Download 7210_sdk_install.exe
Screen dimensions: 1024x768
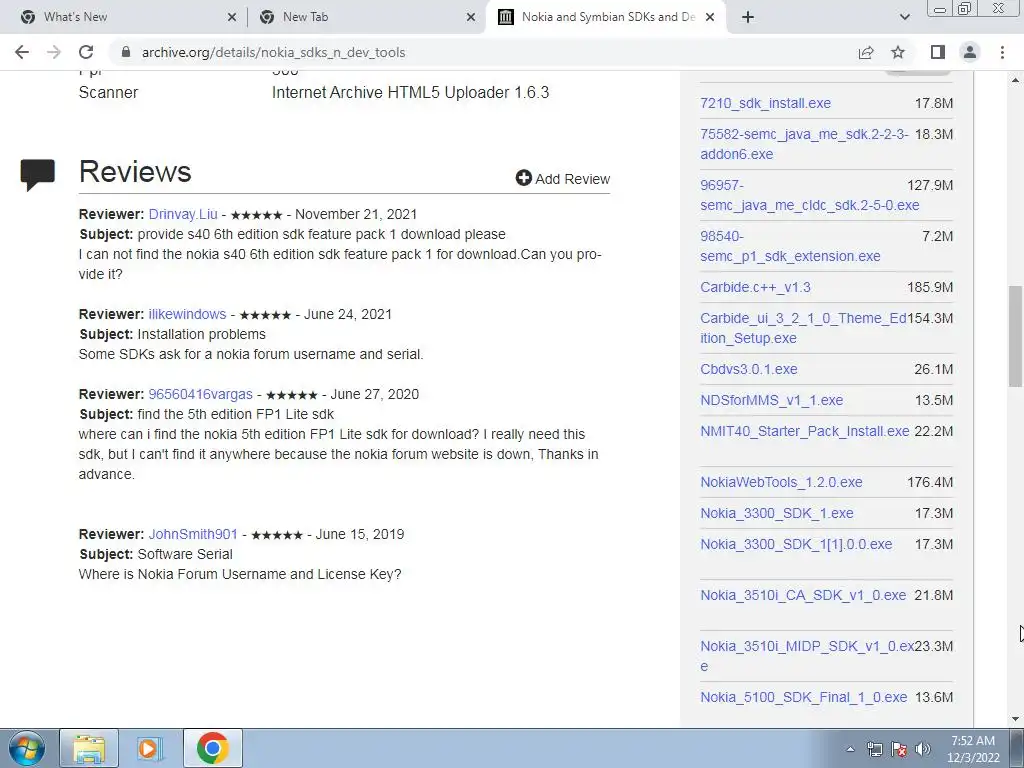tap(765, 103)
